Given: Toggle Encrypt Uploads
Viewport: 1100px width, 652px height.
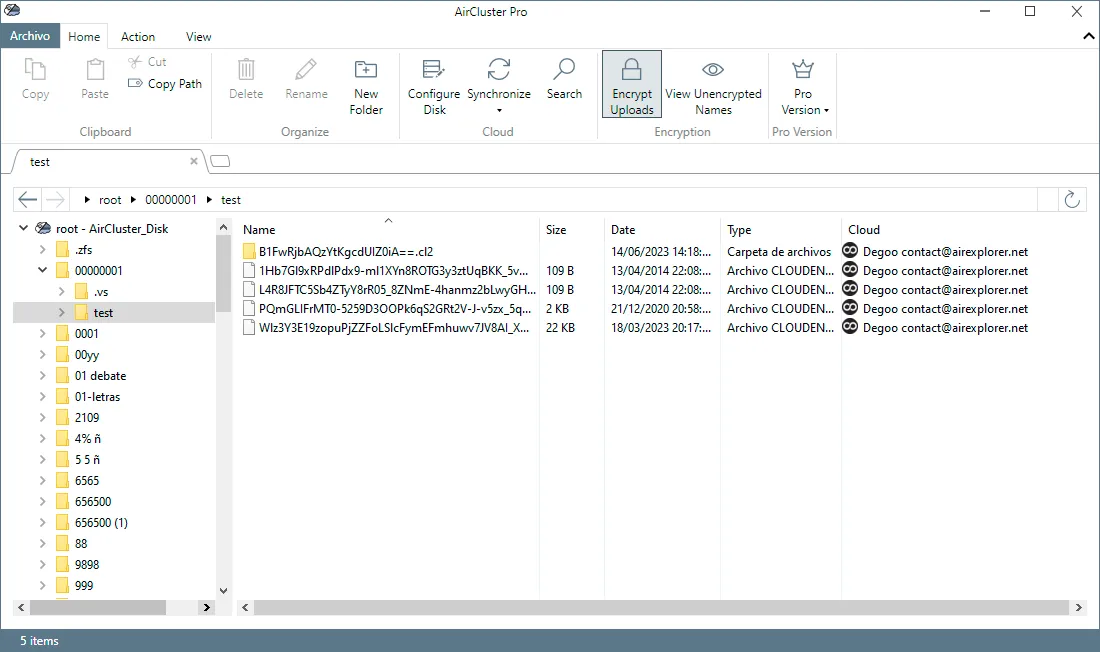Looking at the screenshot, I should 631,84.
